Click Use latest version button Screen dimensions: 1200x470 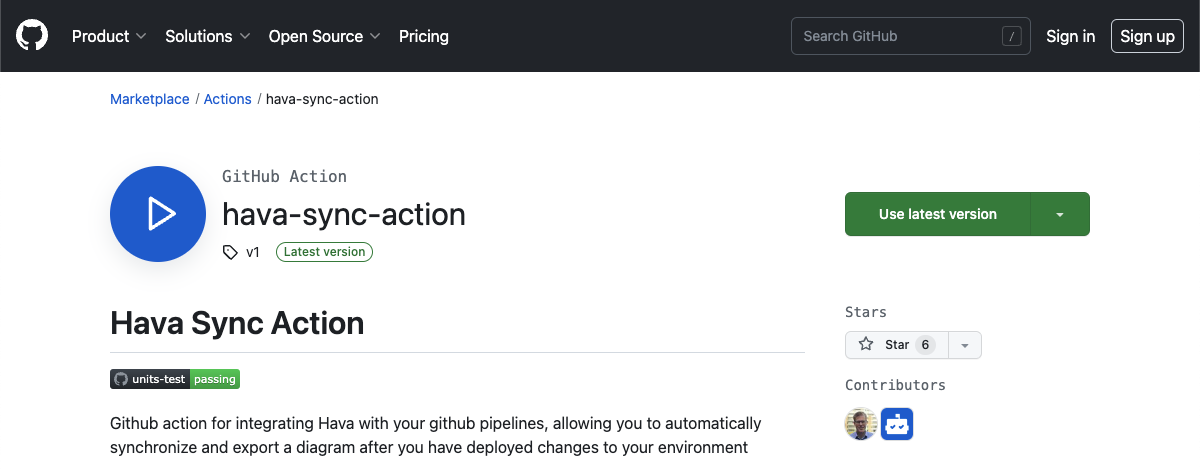click(937, 214)
